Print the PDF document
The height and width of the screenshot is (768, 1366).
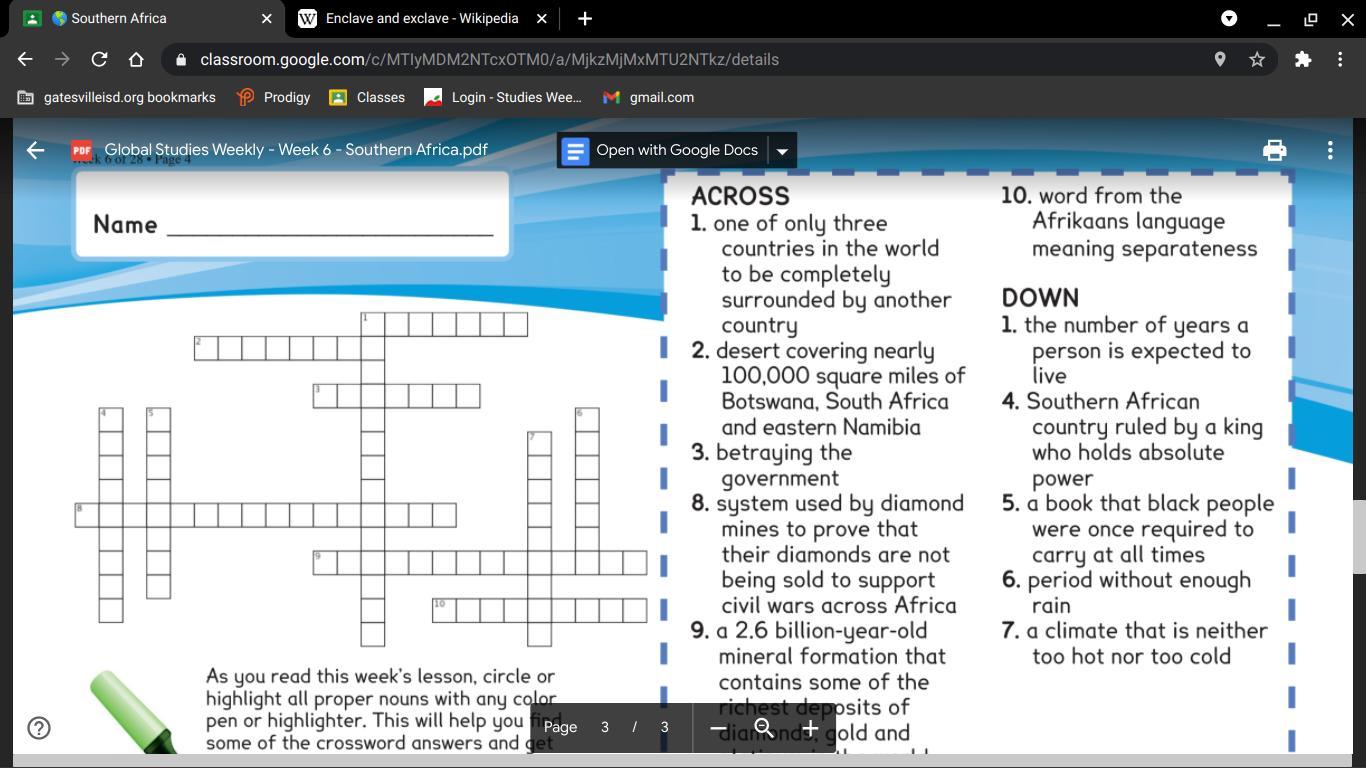(x=1274, y=150)
